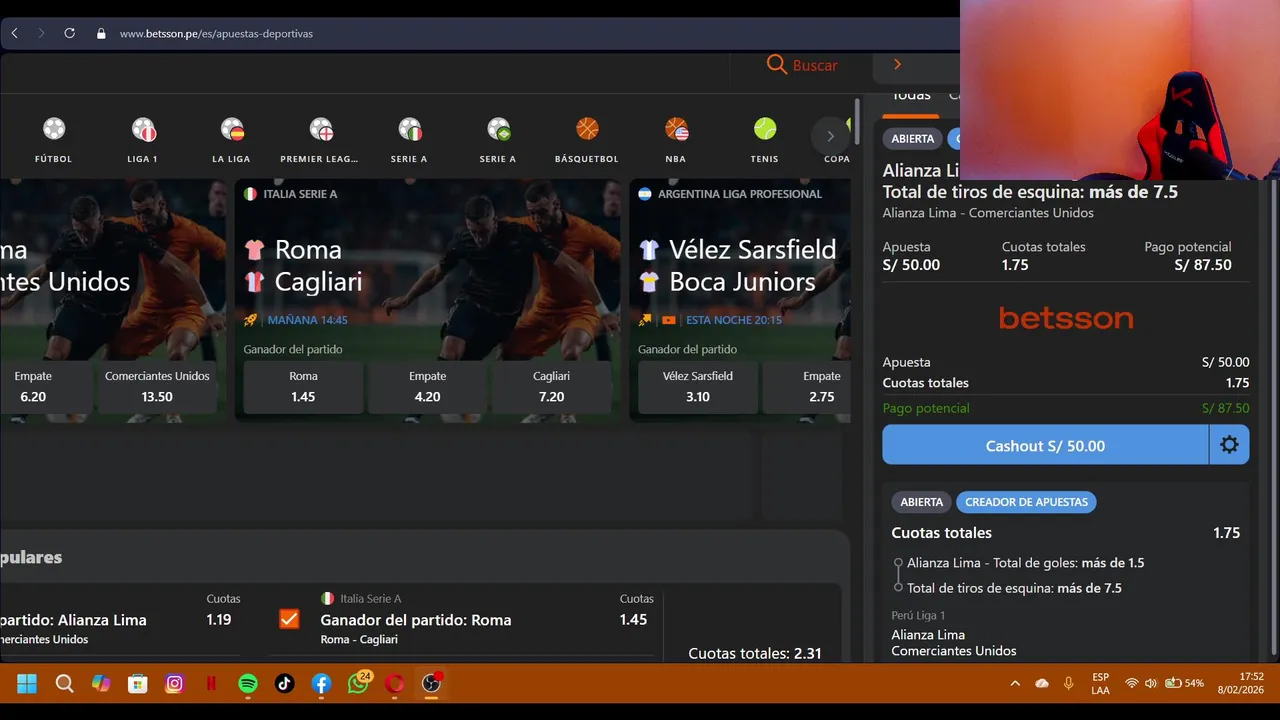The image size is (1280, 720).
Task: Open Argentina Liga Profesional card header
Action: (730, 194)
